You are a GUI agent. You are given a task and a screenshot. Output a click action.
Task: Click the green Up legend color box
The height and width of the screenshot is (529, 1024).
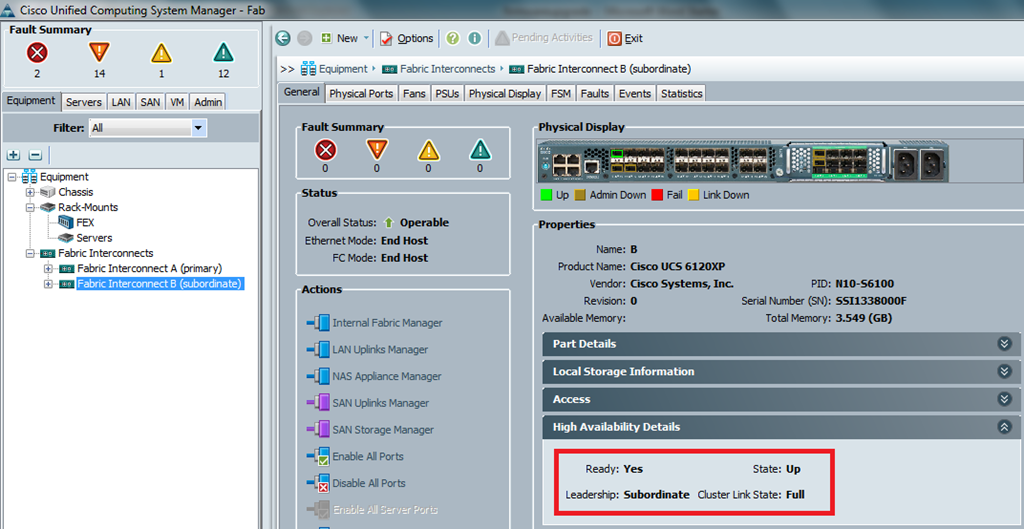click(546, 195)
